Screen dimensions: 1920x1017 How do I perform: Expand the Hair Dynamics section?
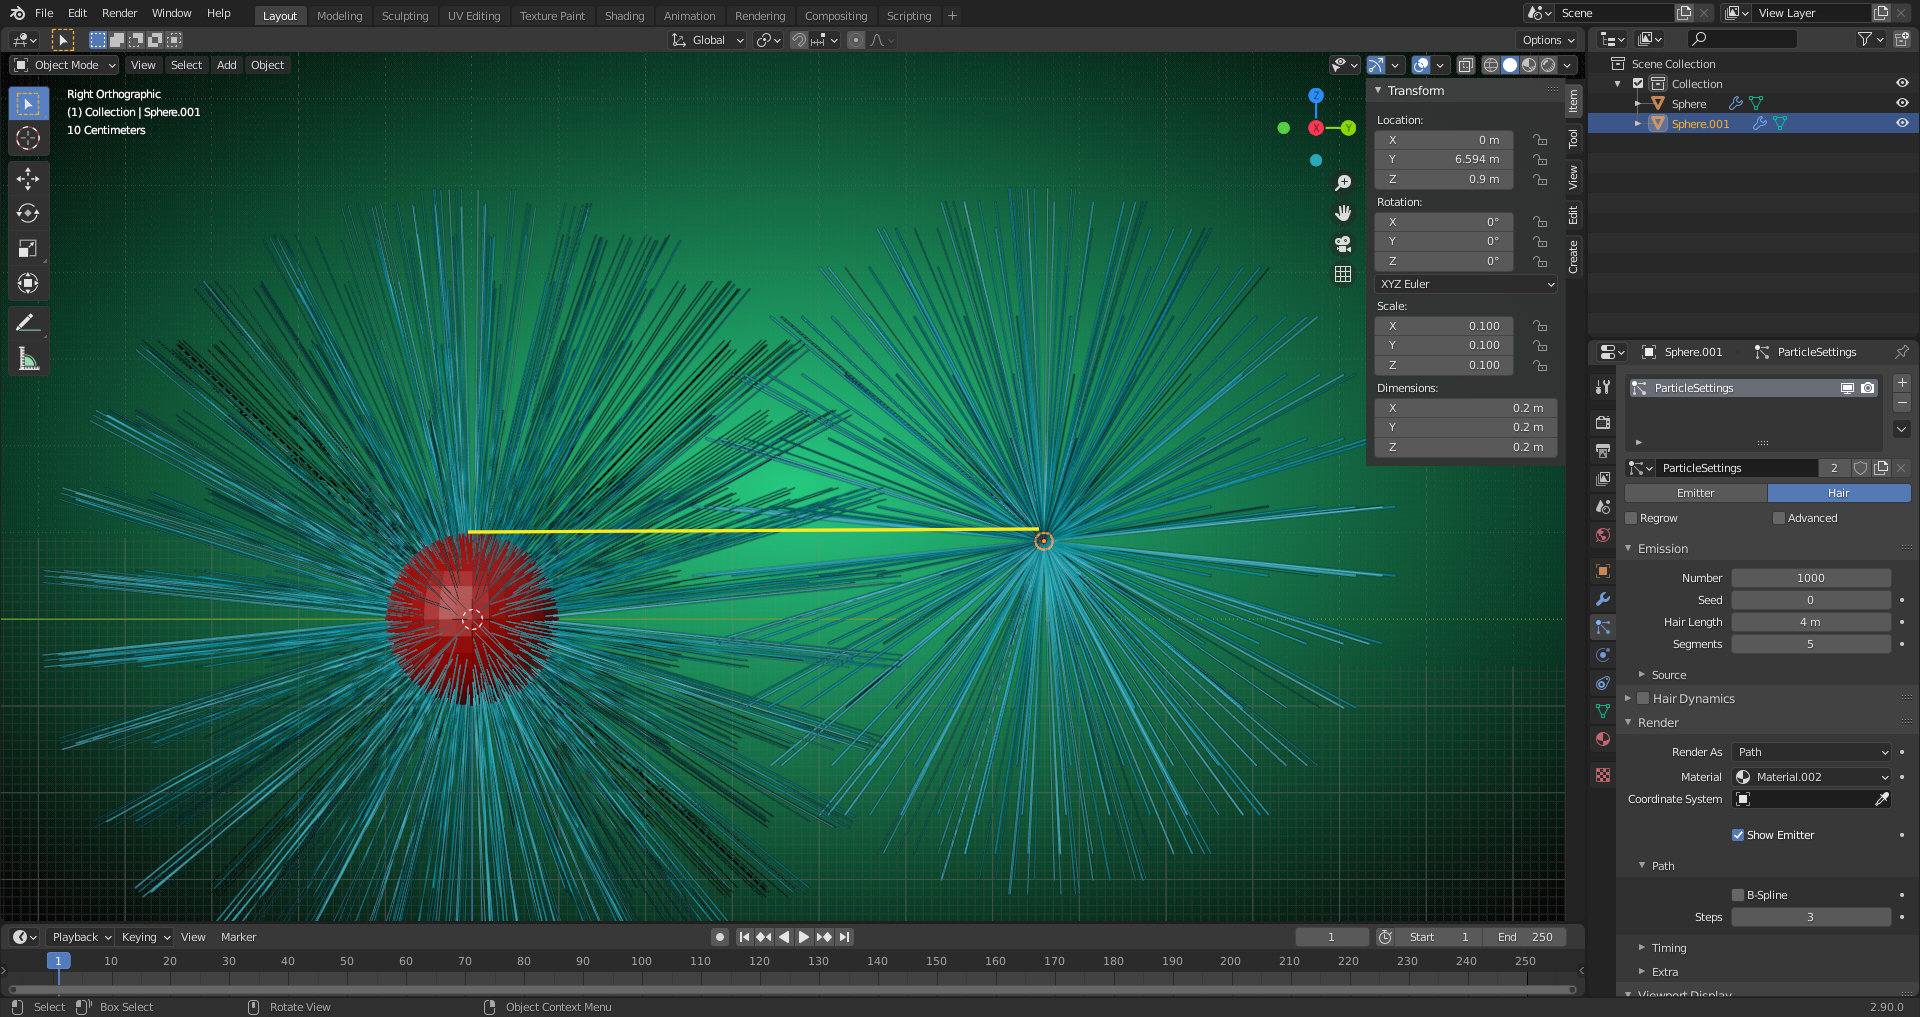(1643, 698)
